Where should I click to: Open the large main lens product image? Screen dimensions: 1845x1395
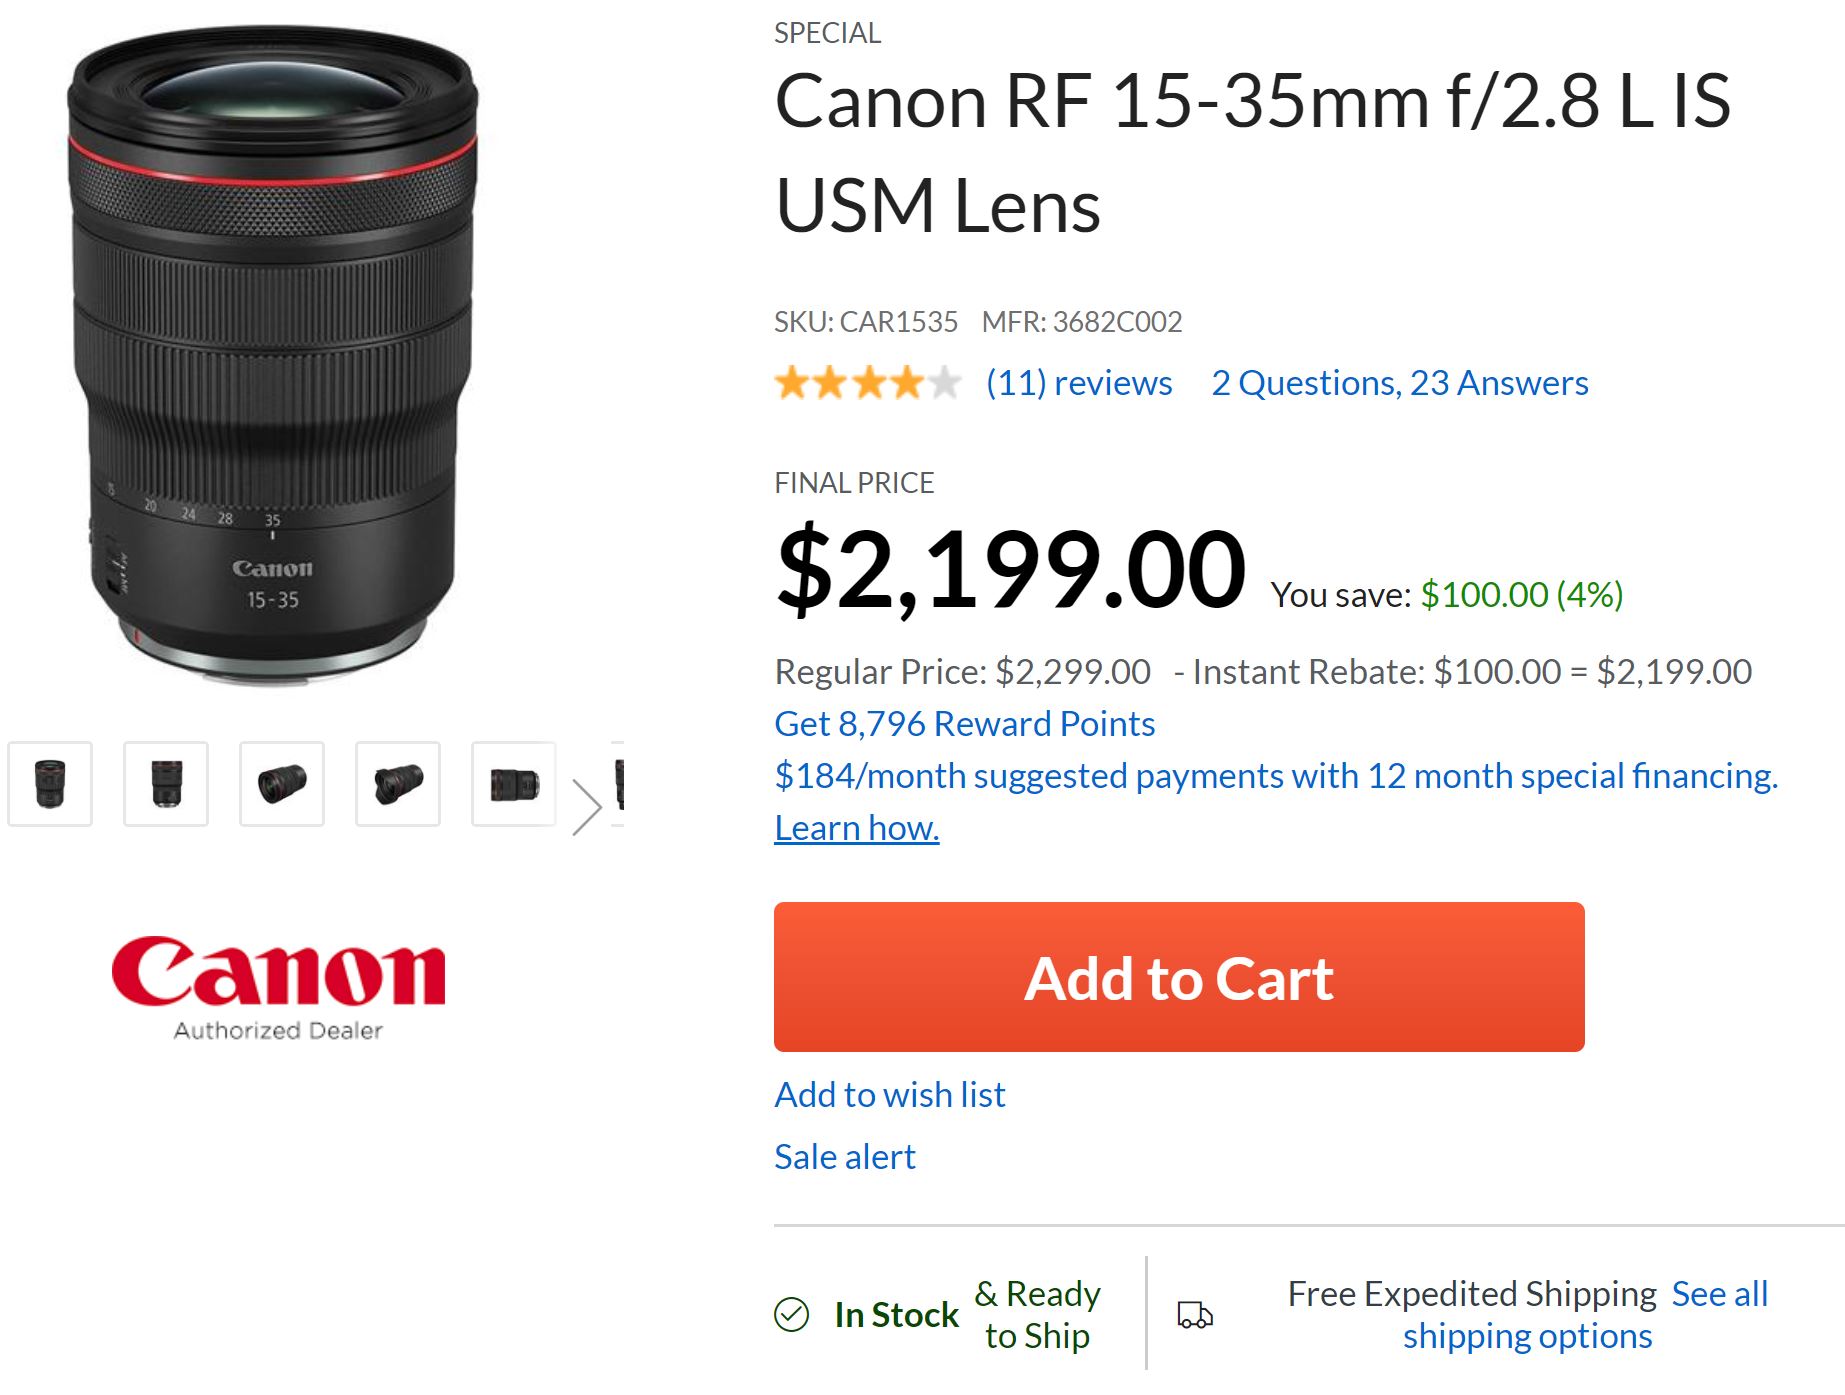[272, 355]
